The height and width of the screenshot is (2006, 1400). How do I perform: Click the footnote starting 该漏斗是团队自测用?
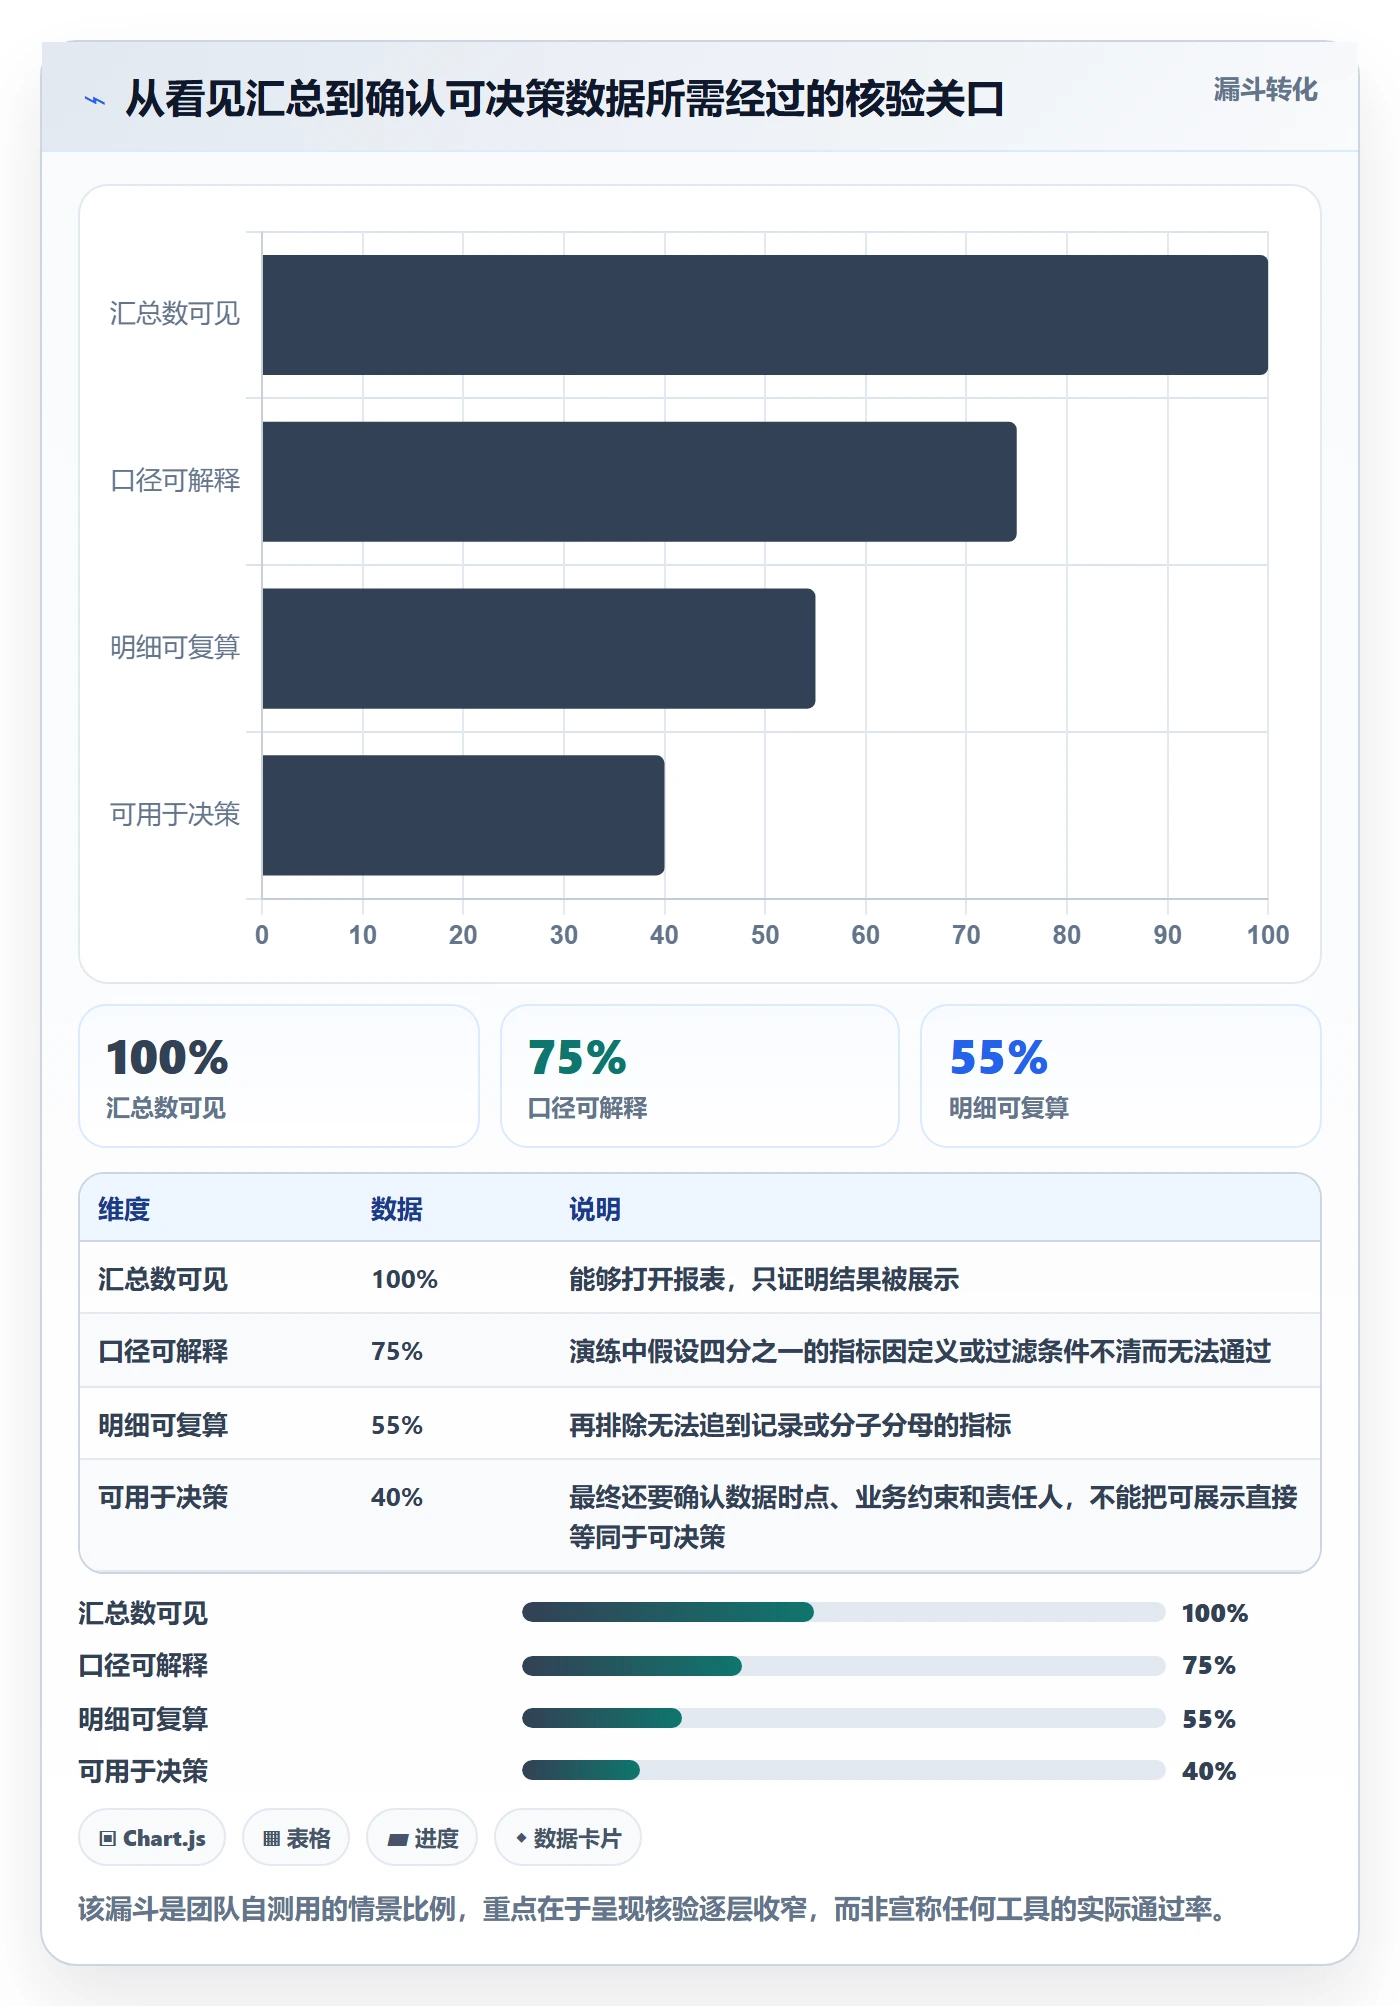coord(653,1909)
